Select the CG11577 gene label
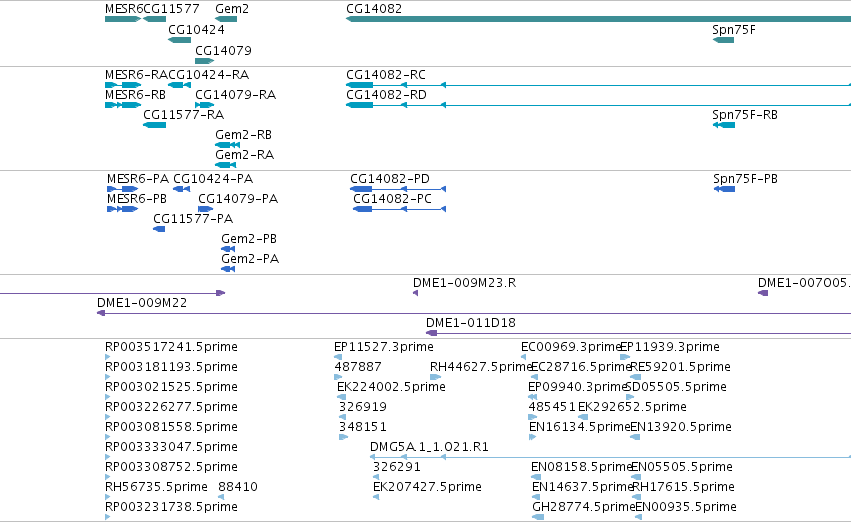Image resolution: width=851 pixels, height=522 pixels. tap(172, 9)
